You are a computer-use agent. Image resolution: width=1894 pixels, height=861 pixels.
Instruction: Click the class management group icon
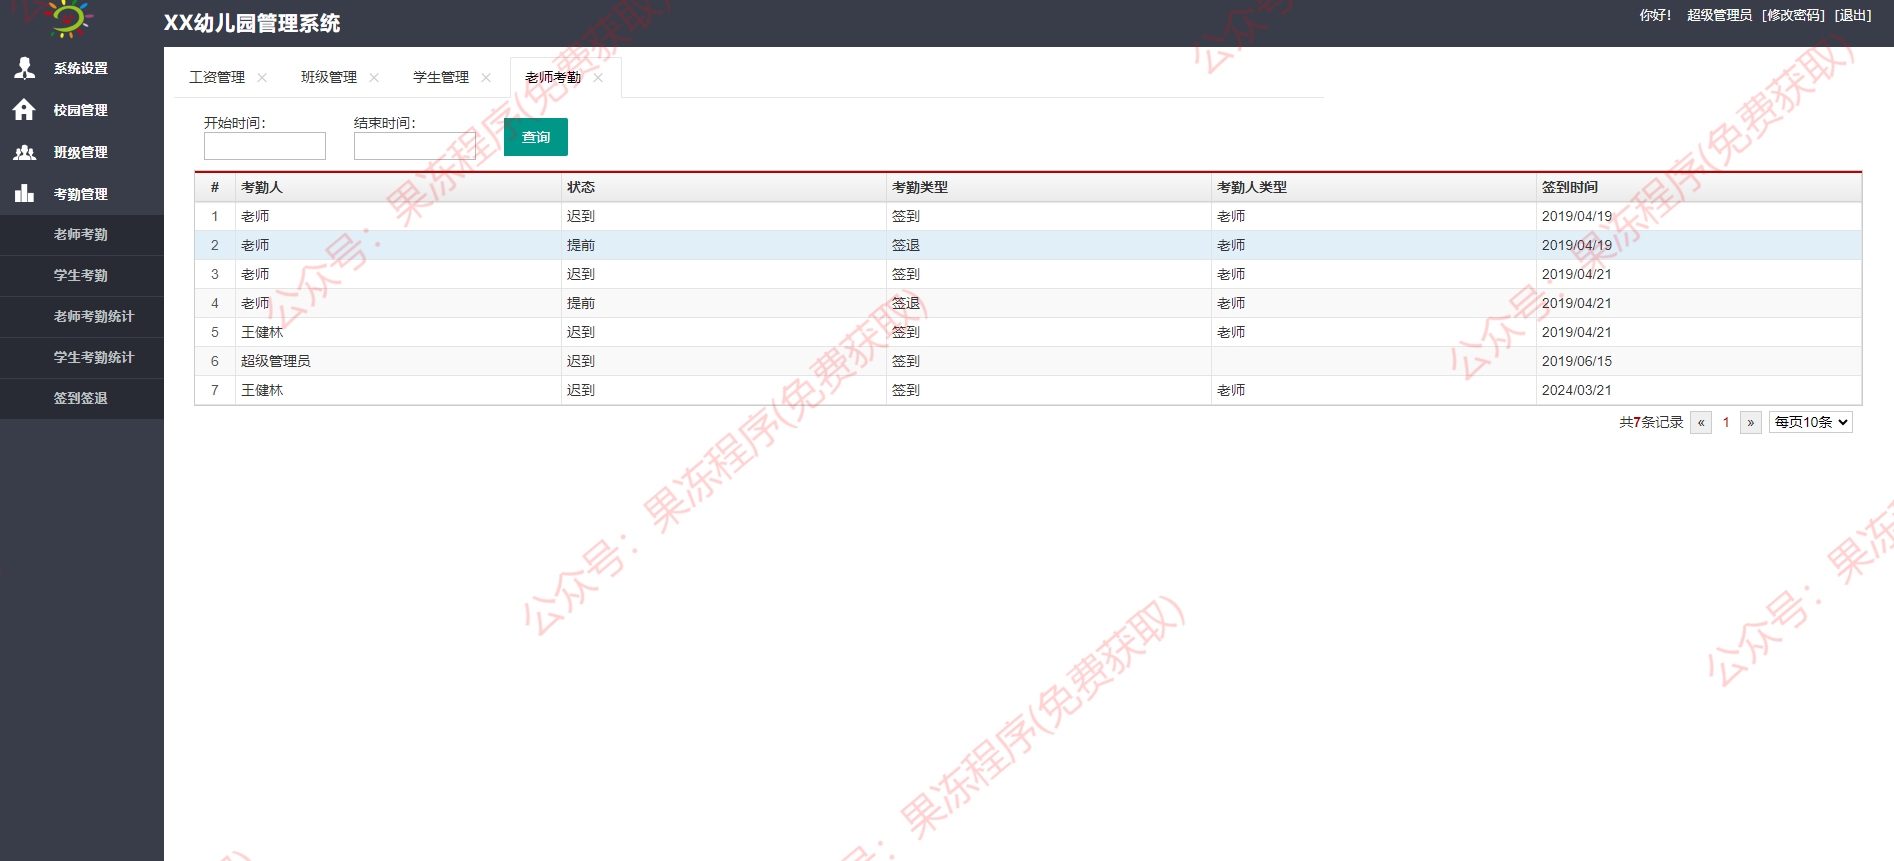pyautogui.click(x=25, y=152)
